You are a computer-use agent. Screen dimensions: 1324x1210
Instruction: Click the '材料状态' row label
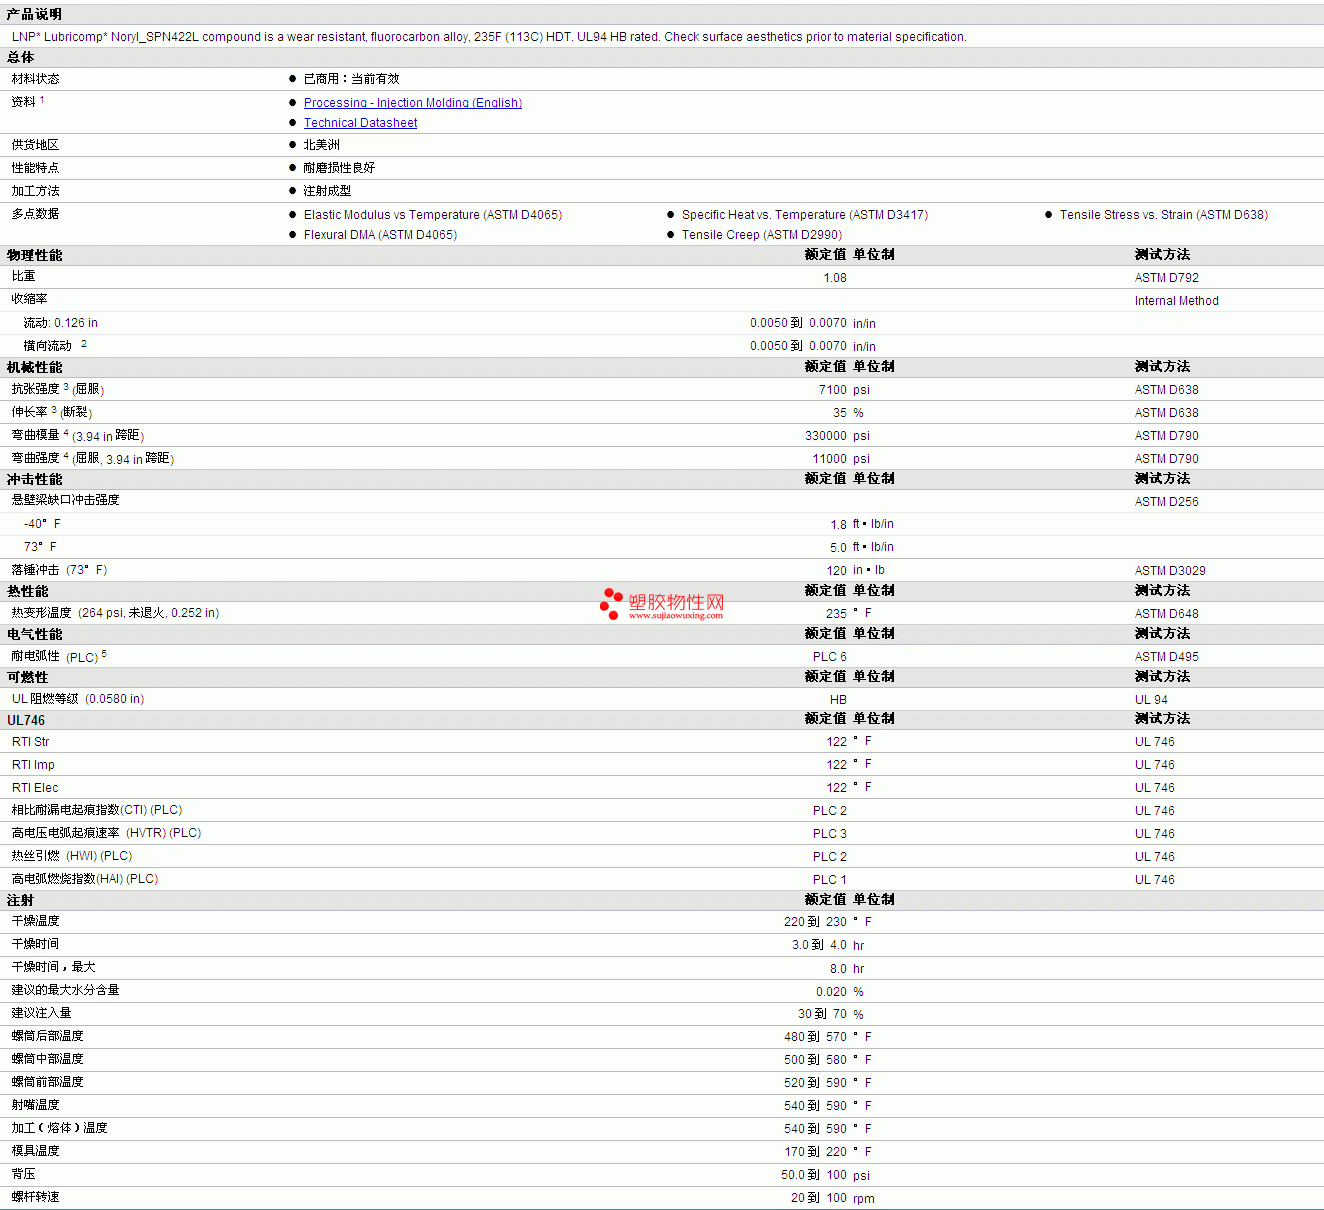click(x=36, y=79)
